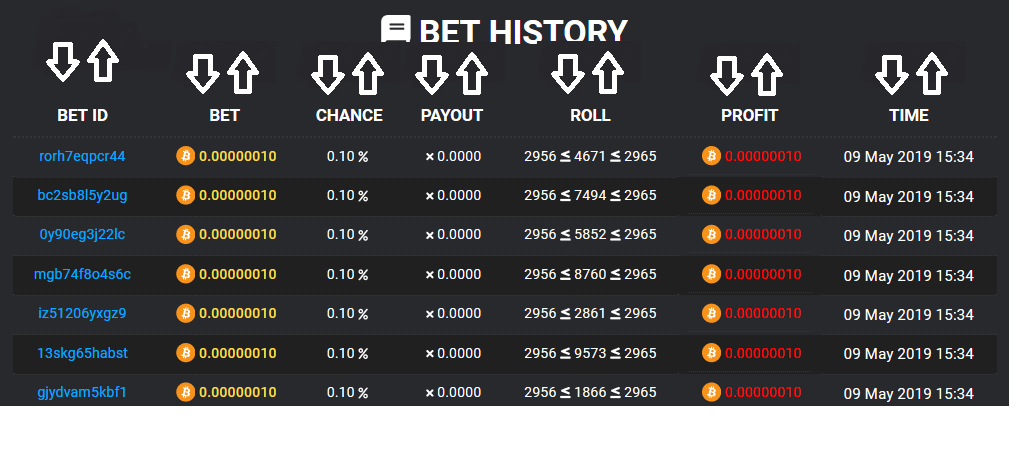Click the up arrow above Profit column
1021x461 pixels.
point(766,73)
